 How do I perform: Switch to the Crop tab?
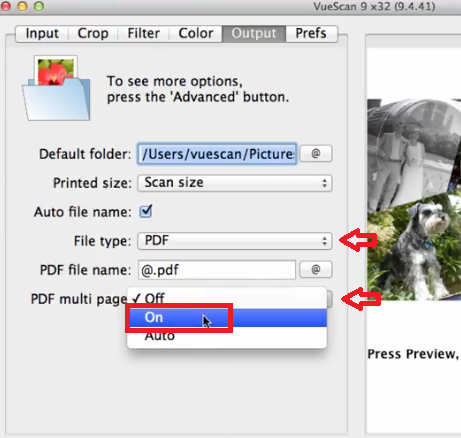tap(93, 33)
